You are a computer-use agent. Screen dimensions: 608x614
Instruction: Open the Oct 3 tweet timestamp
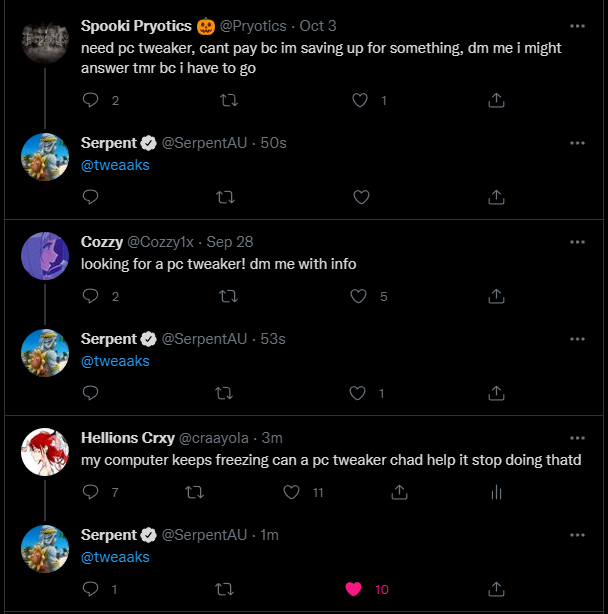point(318,26)
